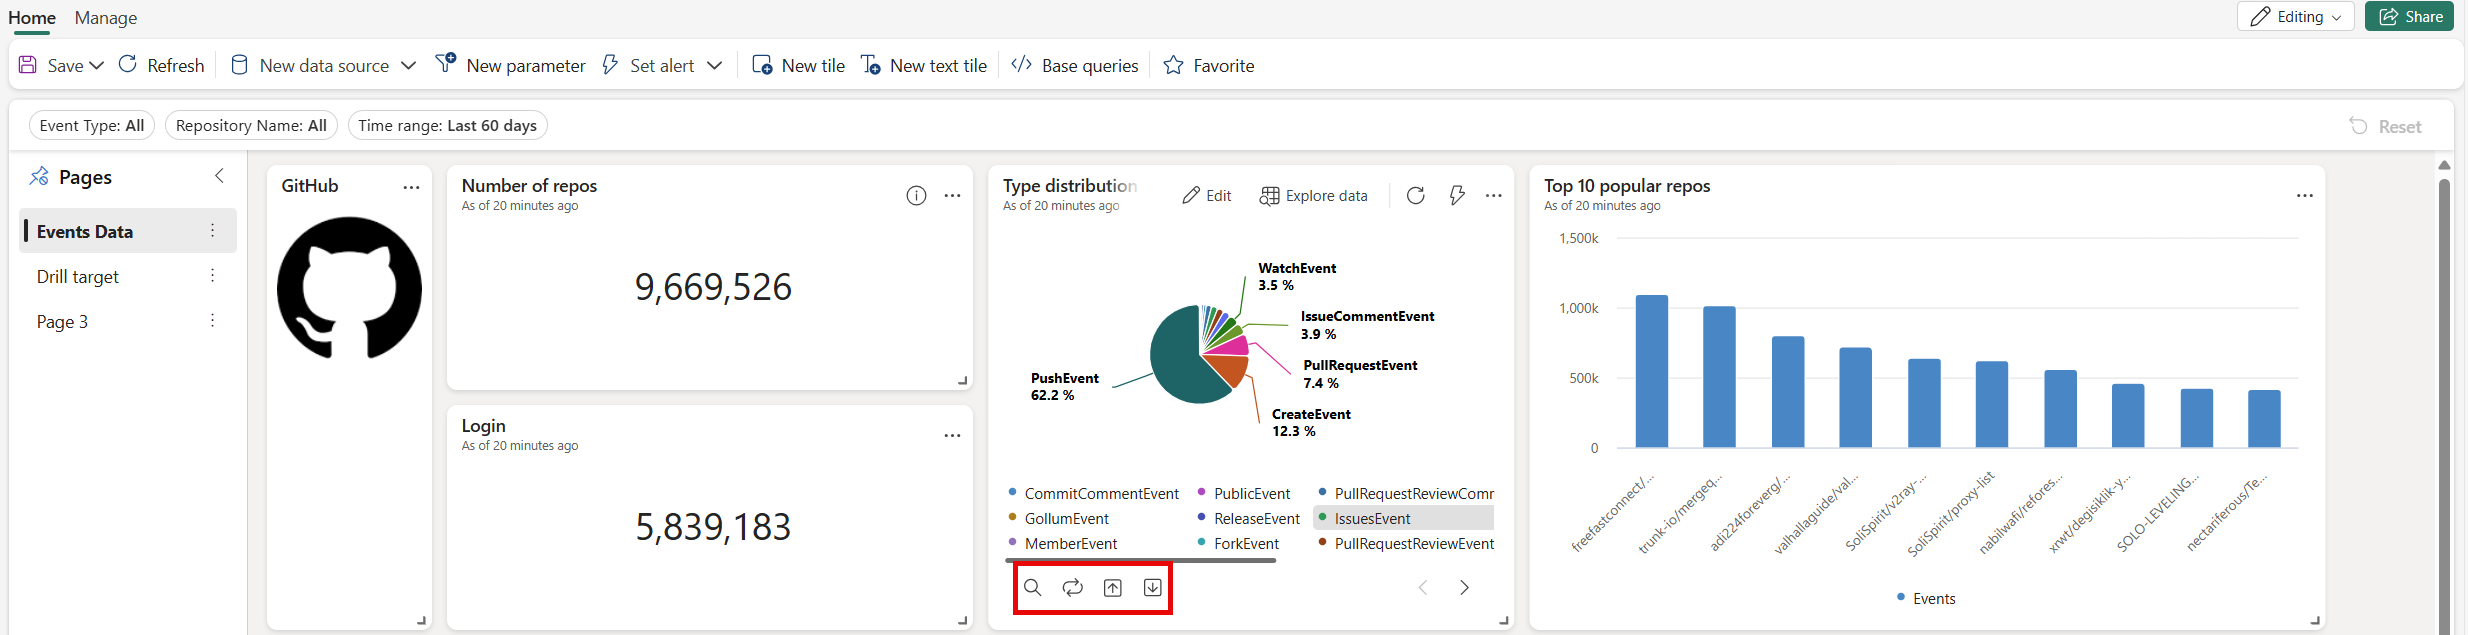
Task: Click the invert selection icon under the legend
Action: (1073, 588)
